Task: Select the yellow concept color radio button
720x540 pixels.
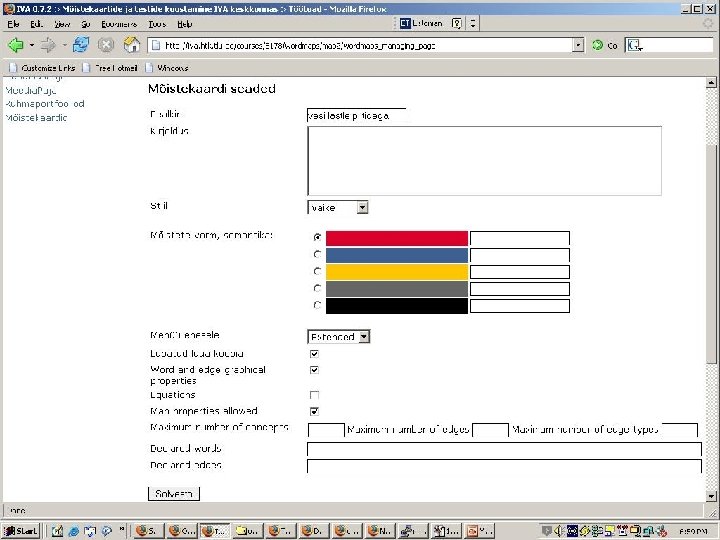Action: (317, 271)
